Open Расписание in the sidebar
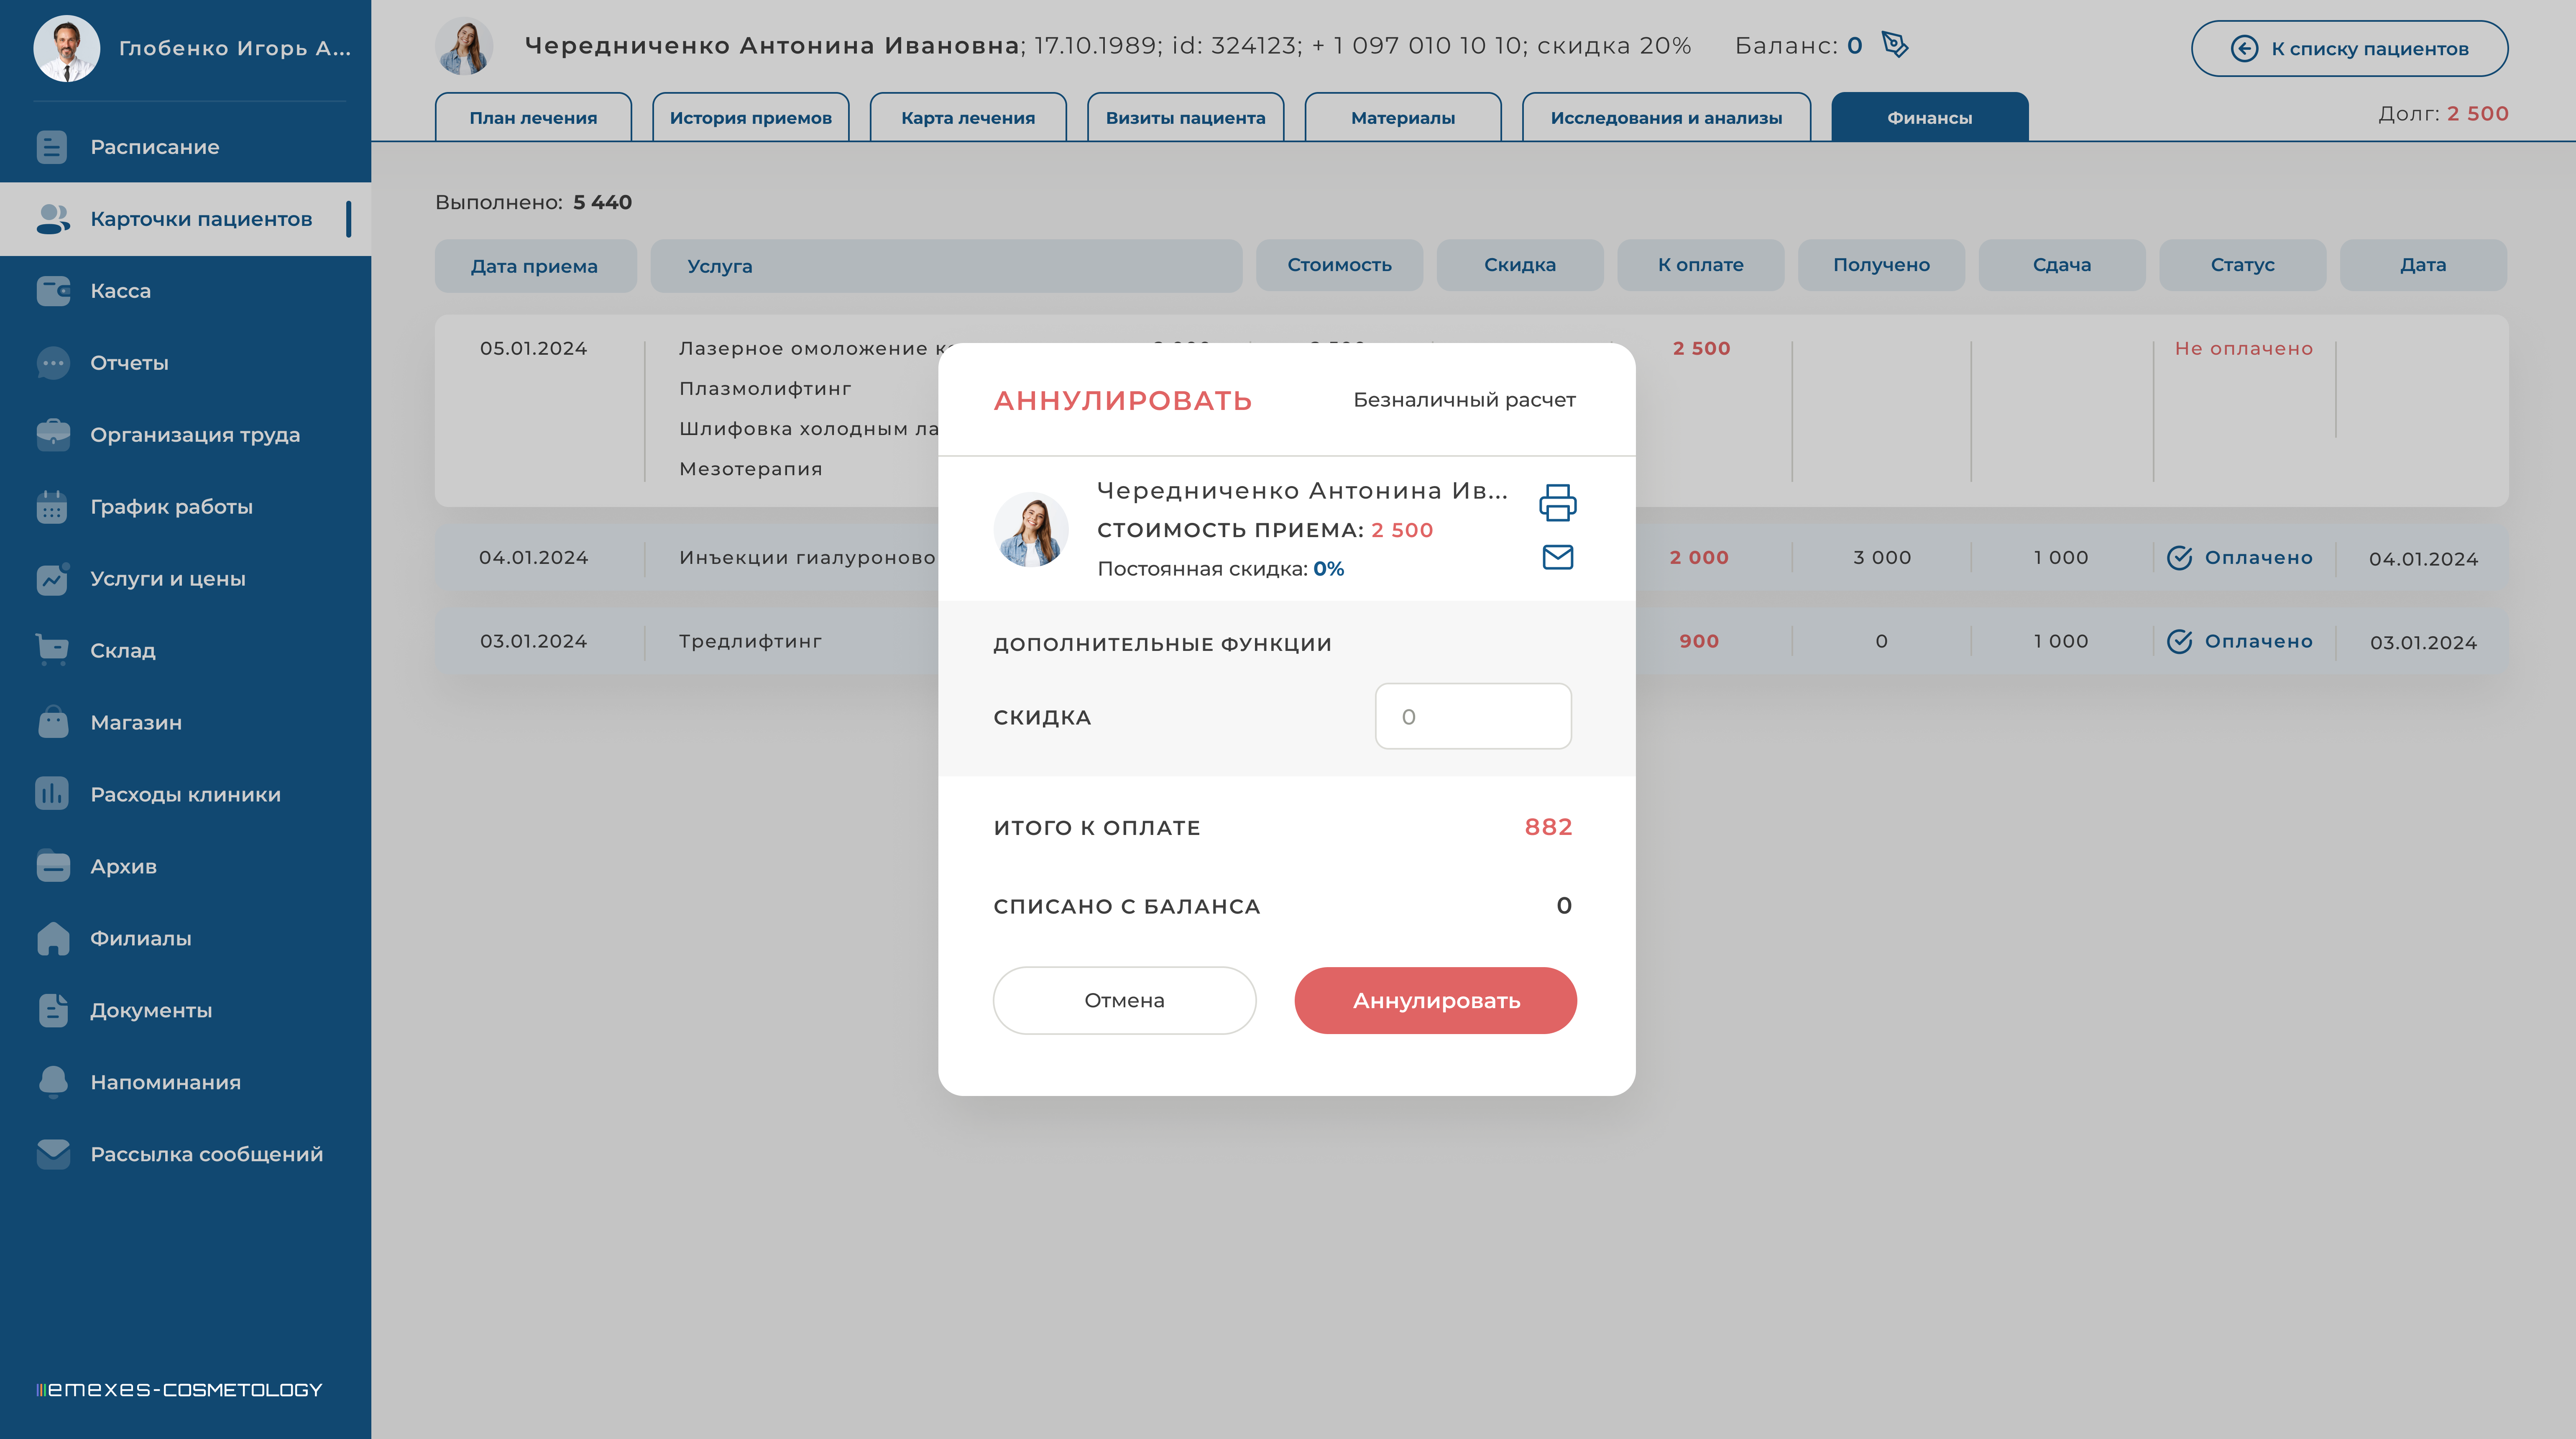This screenshot has width=2576, height=1439. (185, 147)
